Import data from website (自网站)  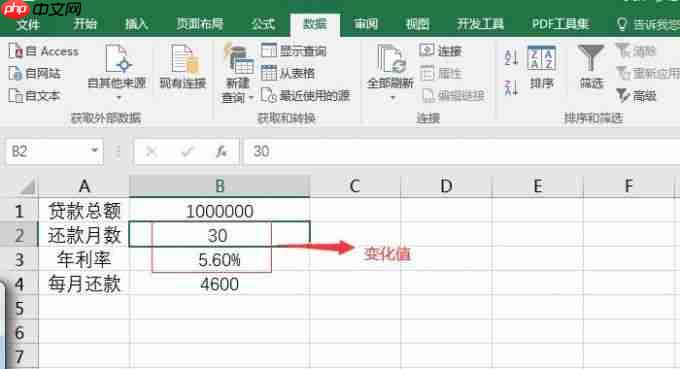click(x=35, y=73)
